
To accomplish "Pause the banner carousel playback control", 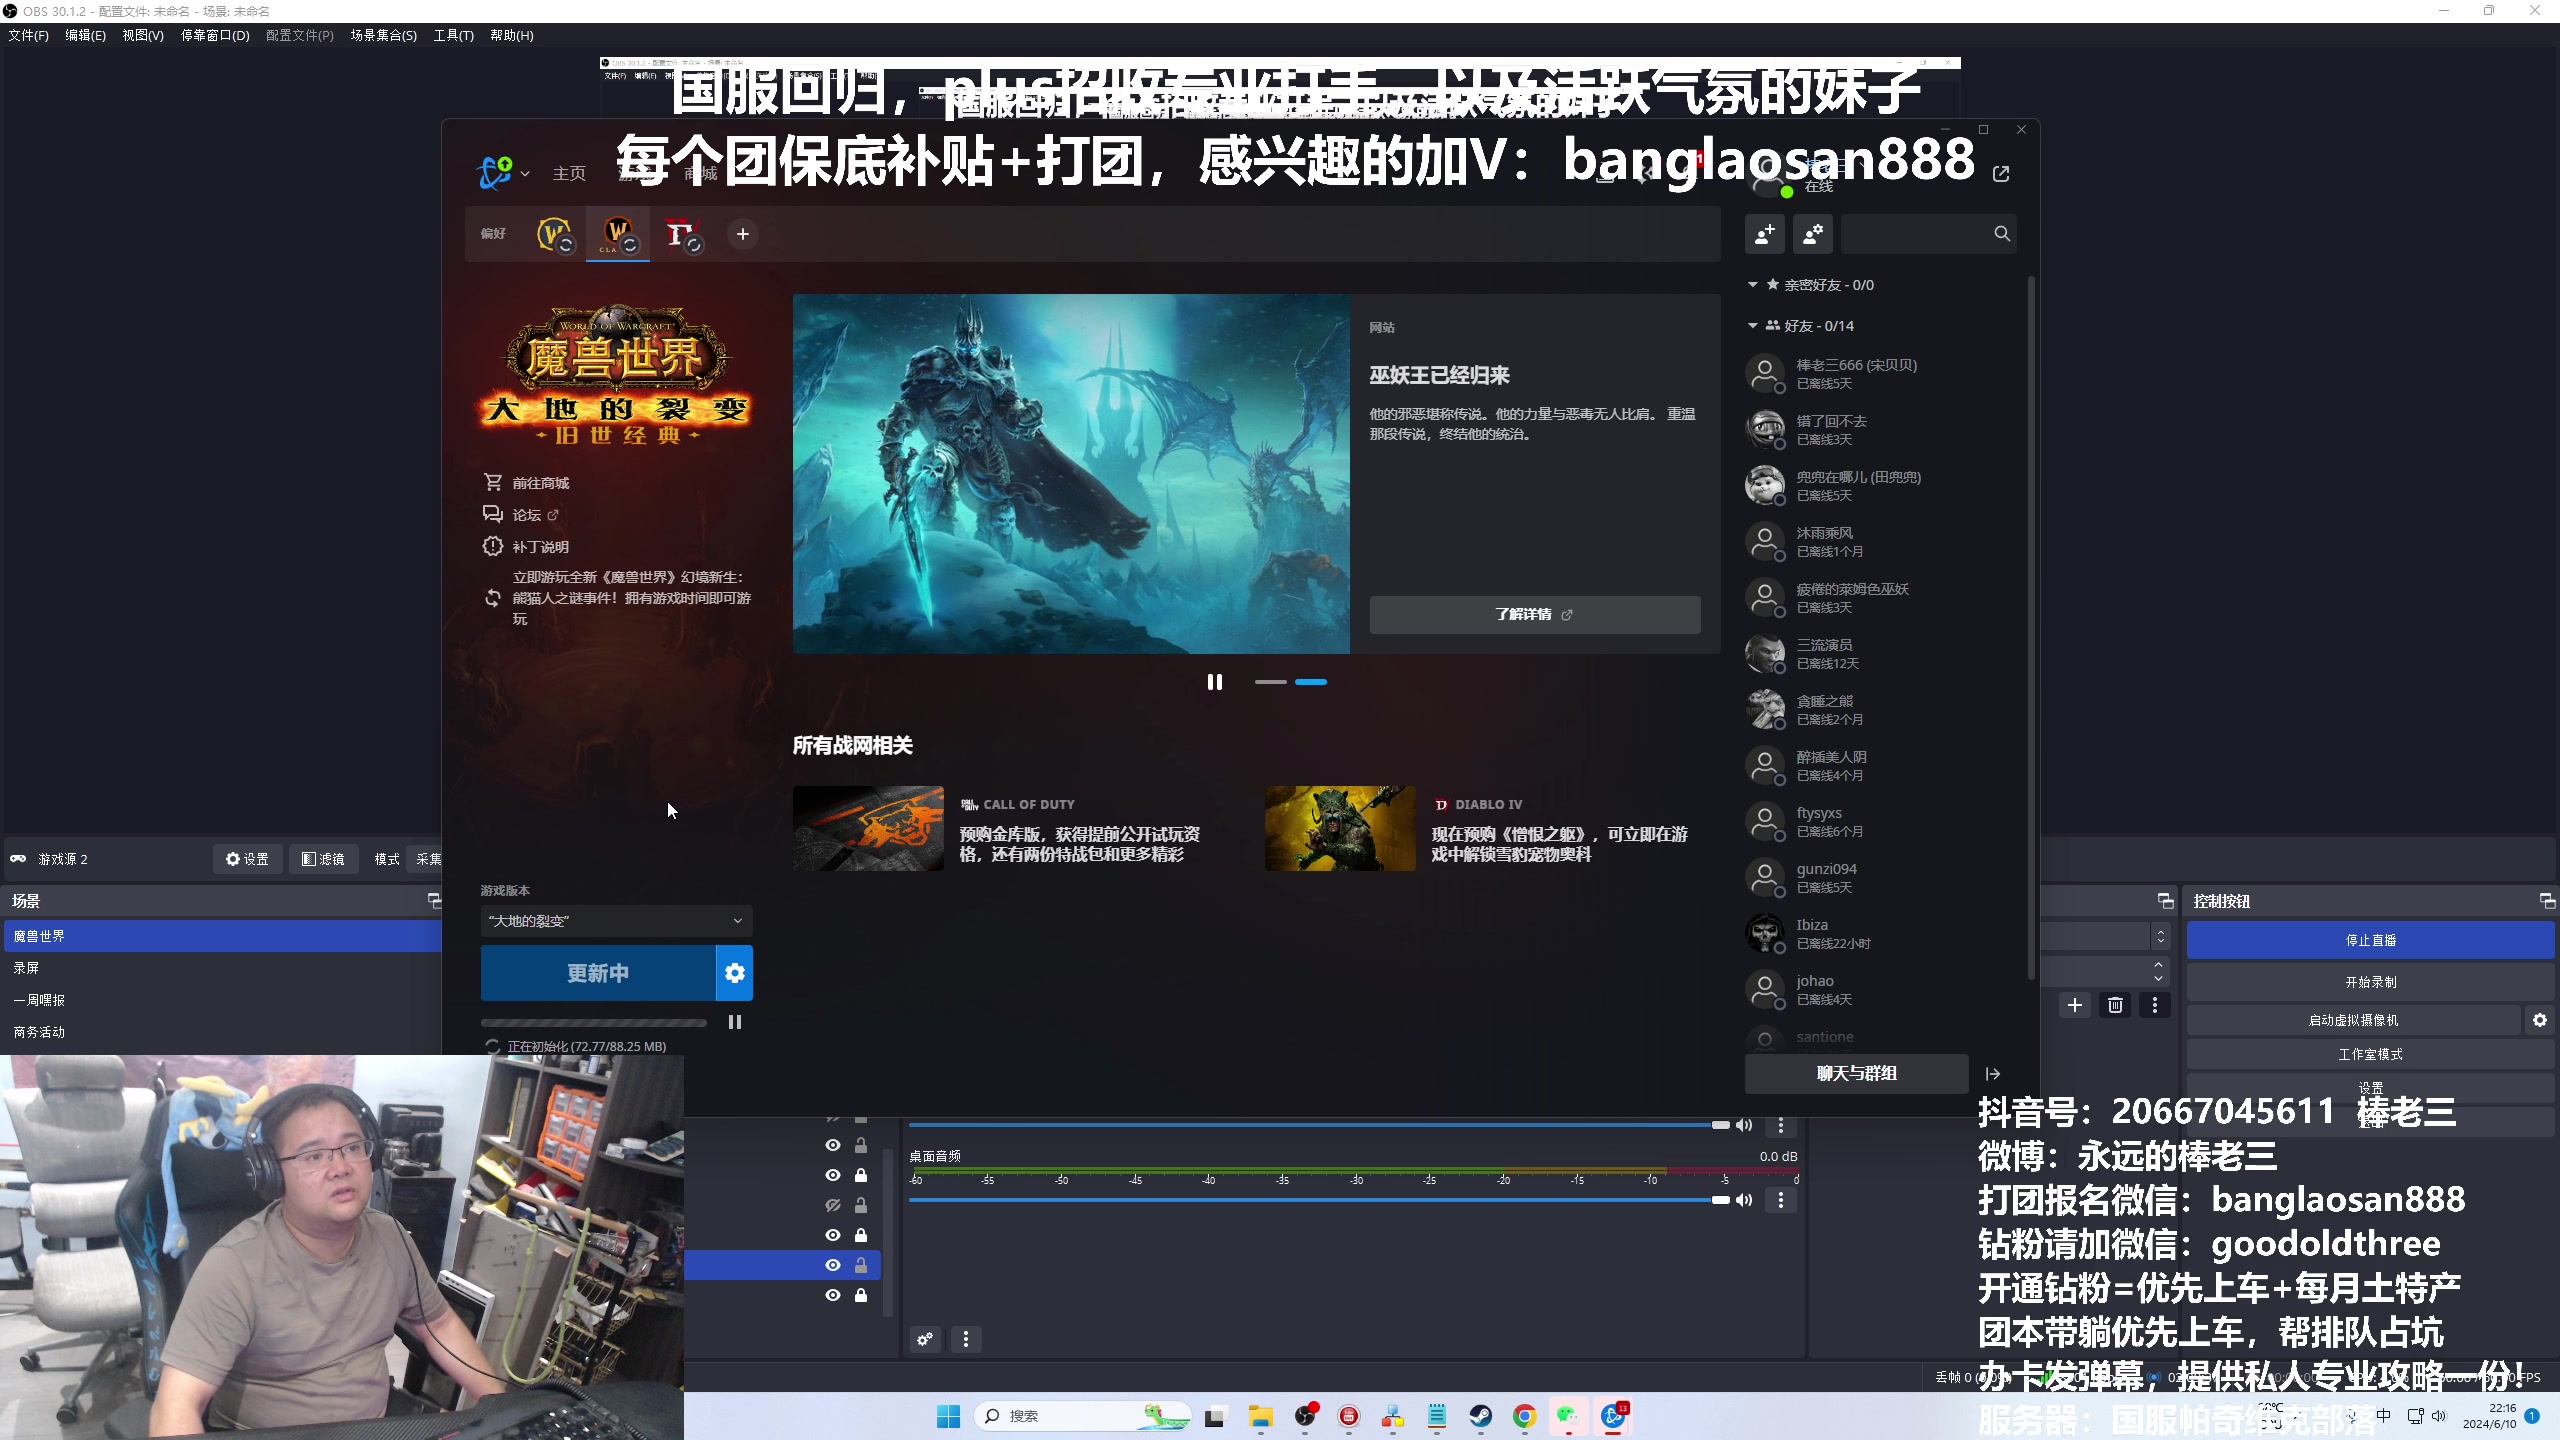I will 1214,681.
